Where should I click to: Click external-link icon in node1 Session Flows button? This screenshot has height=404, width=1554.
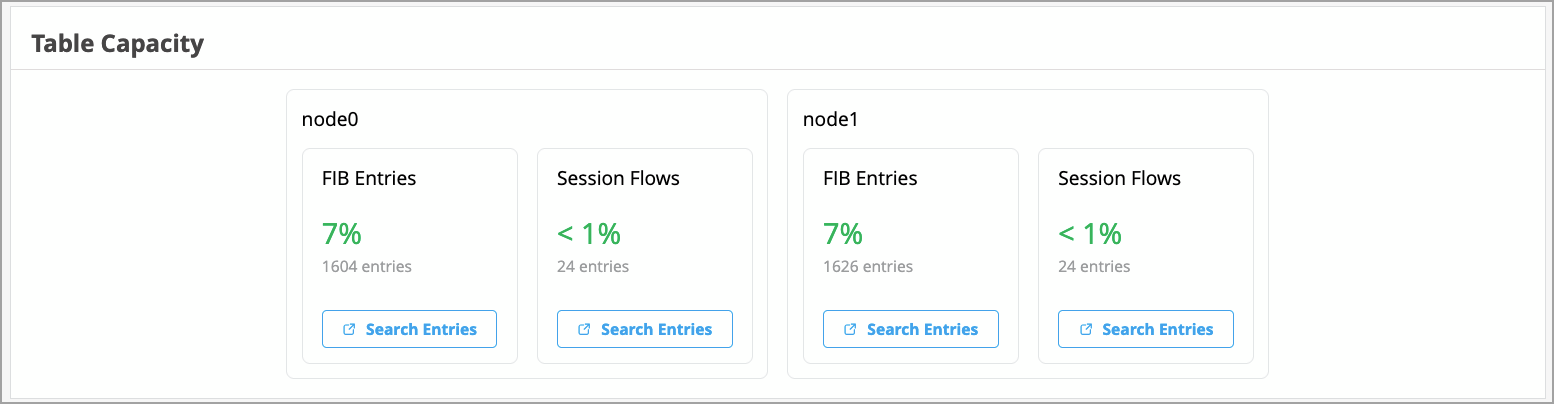click(x=1085, y=329)
